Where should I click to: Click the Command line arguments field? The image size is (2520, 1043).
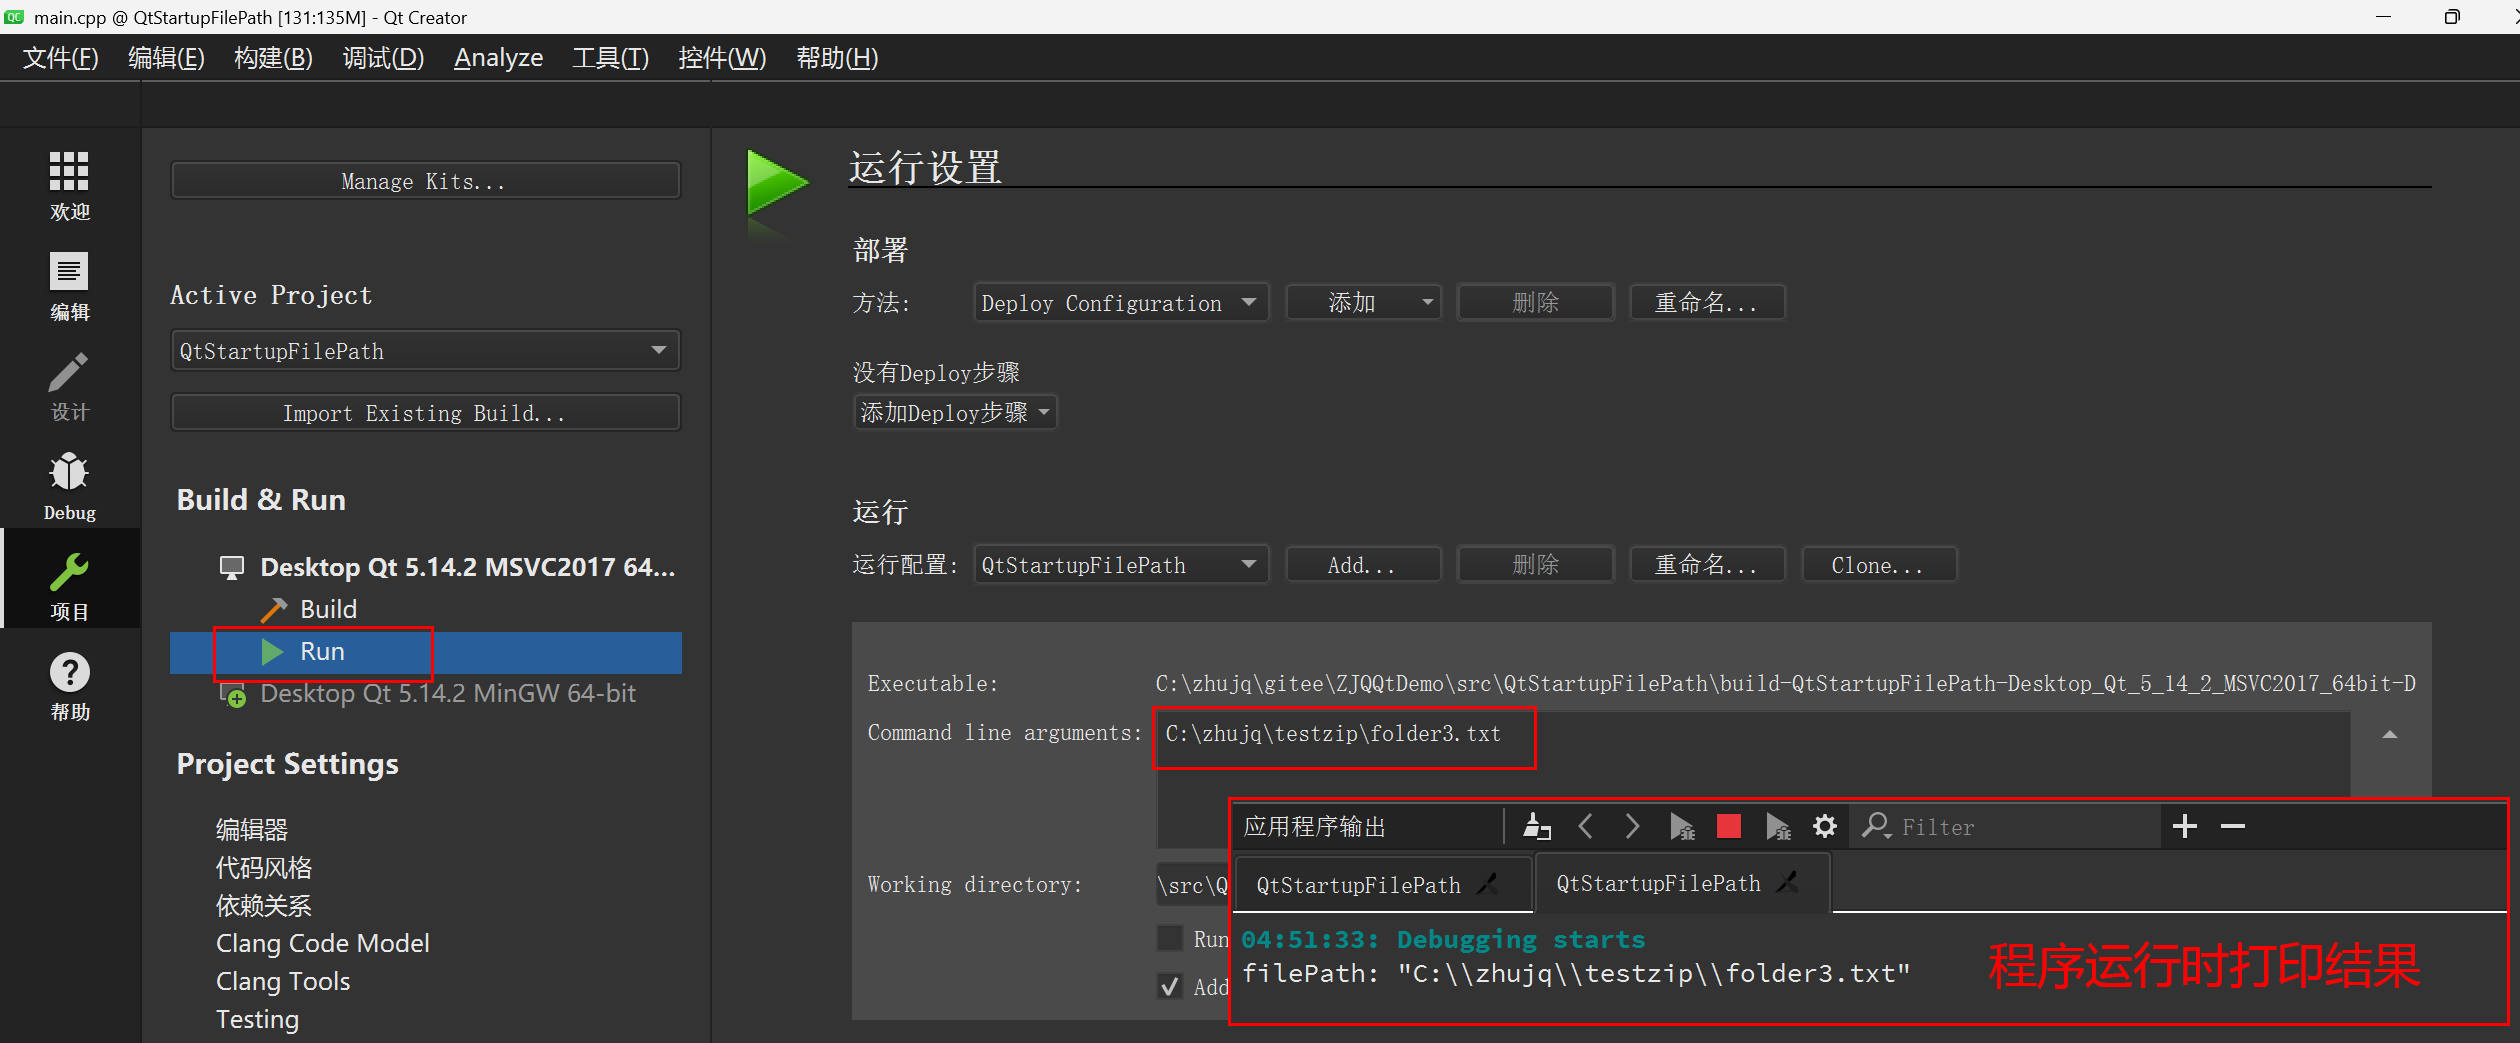pyautogui.click(x=1750, y=734)
